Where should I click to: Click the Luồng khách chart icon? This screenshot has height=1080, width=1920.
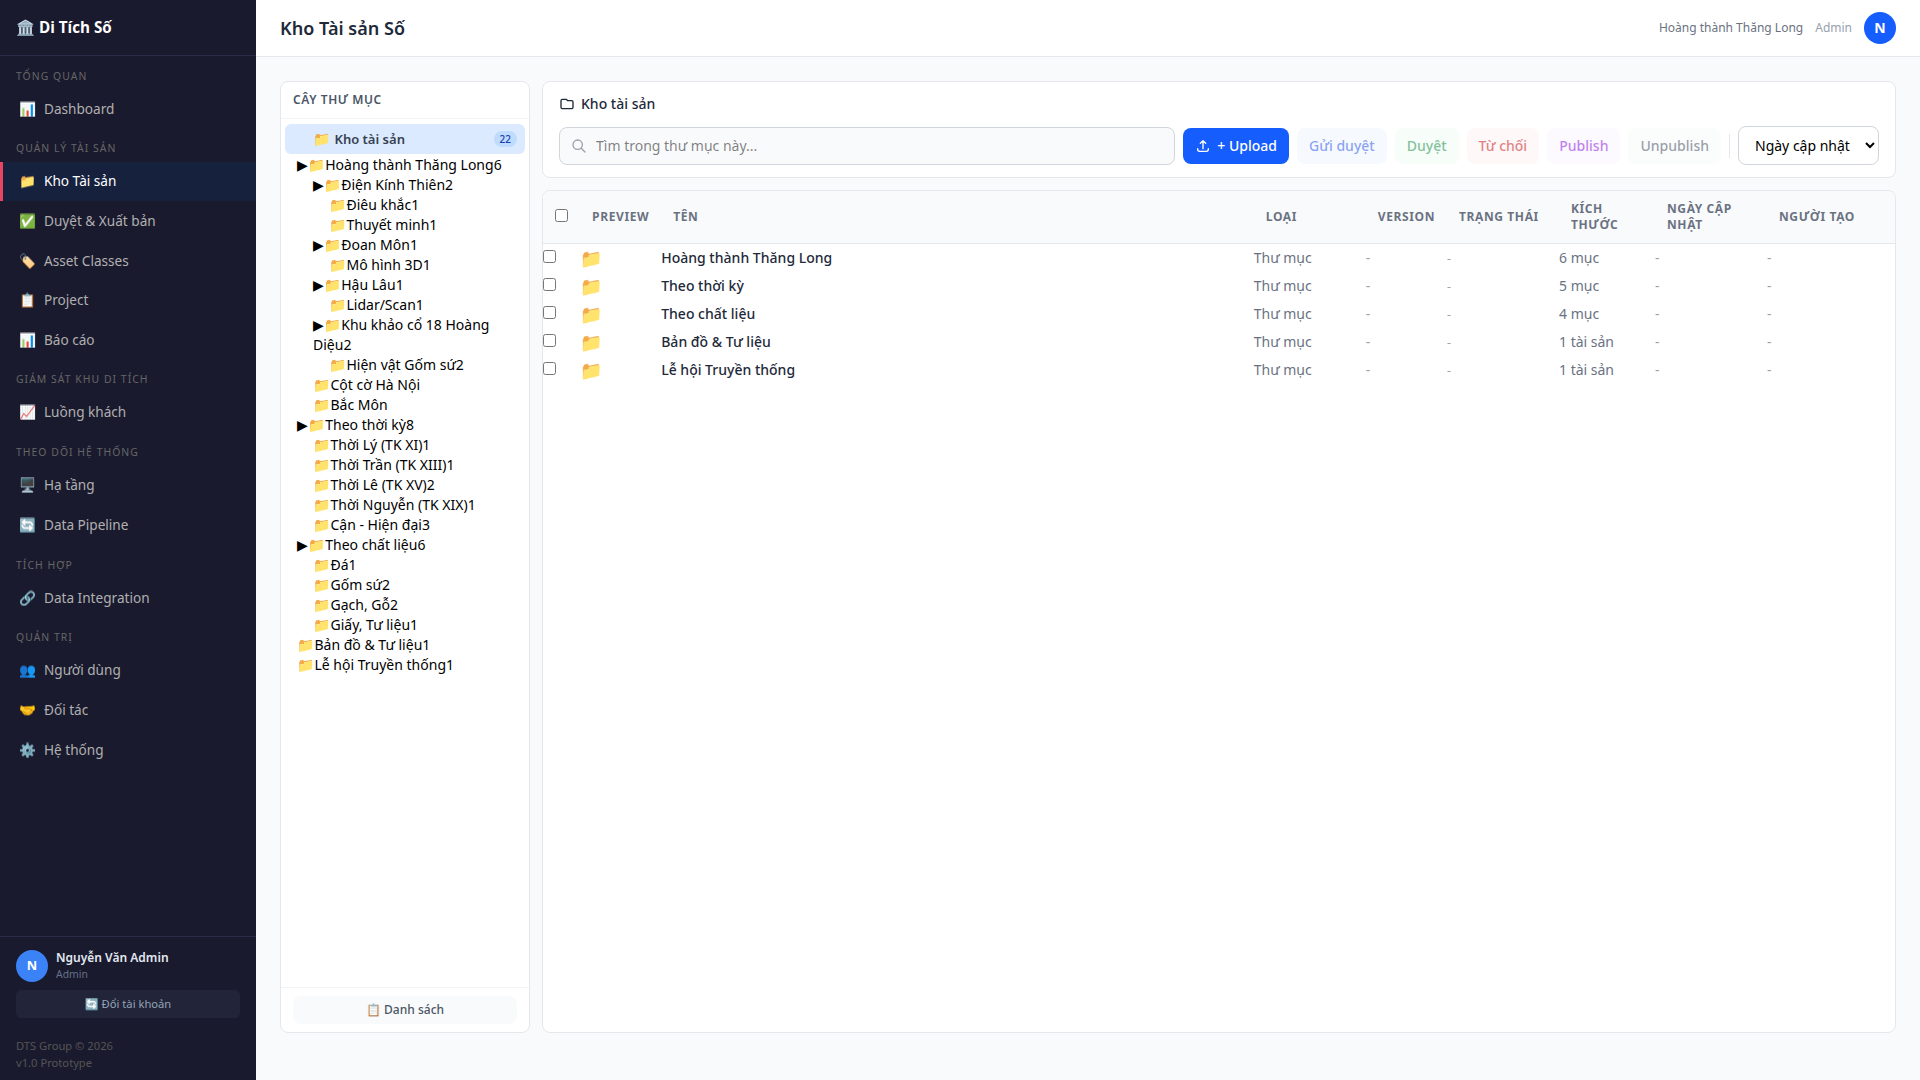[x=27, y=412]
